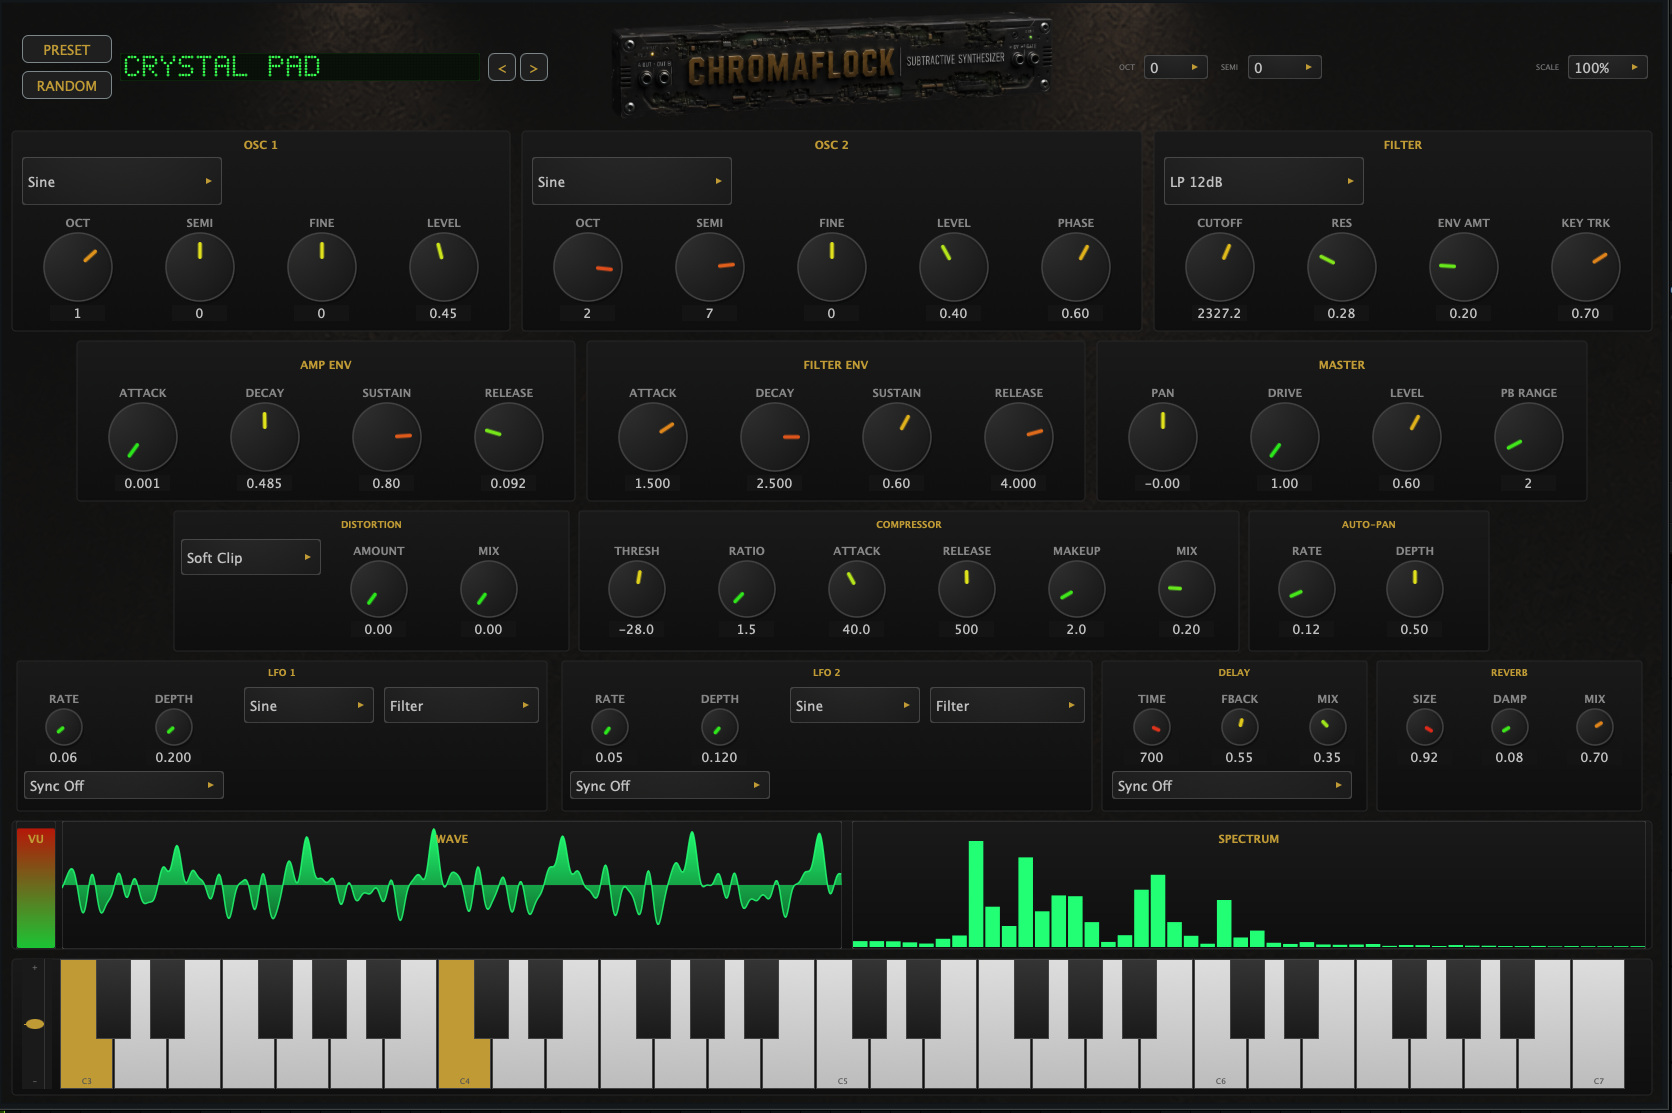The image size is (1672, 1113).
Task: Open the global SEMI transpose dropdown
Action: [x=1284, y=67]
